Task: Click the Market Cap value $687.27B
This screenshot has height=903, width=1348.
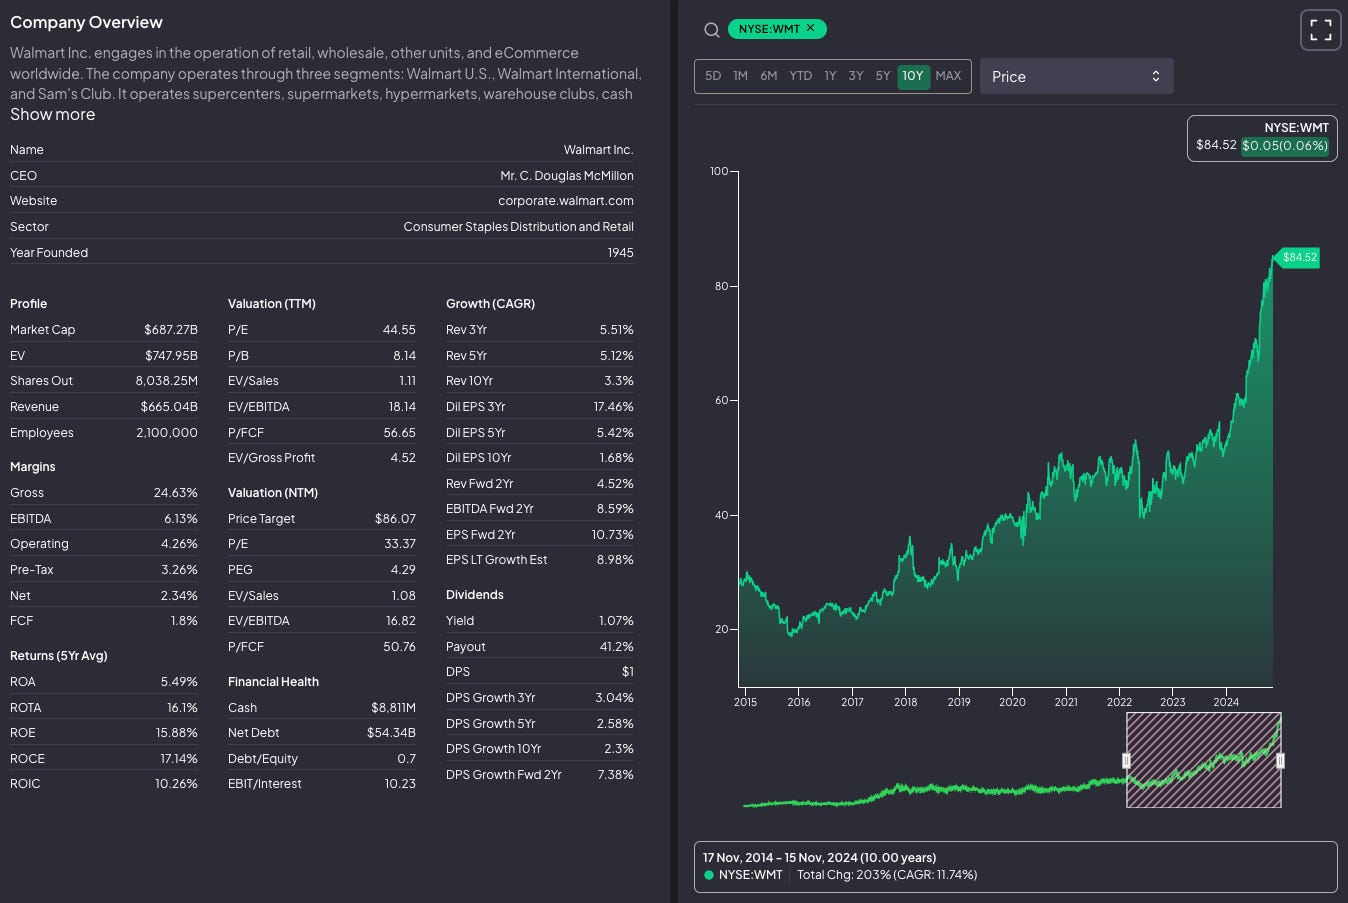Action: coord(171,330)
